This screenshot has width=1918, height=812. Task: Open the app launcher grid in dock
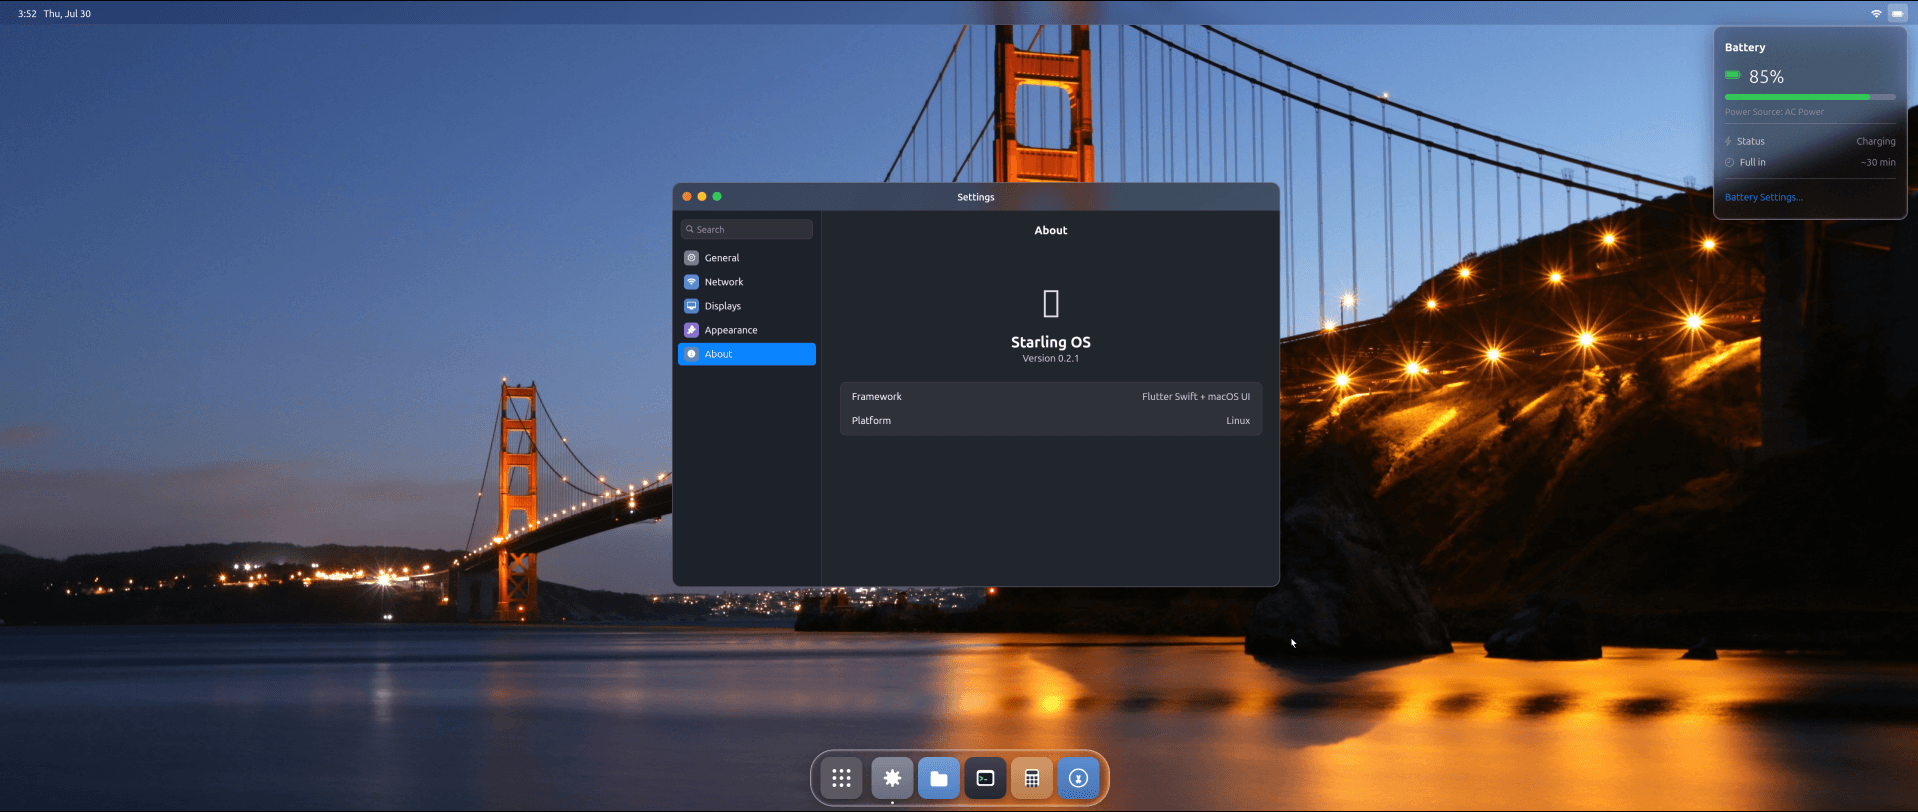(x=841, y=778)
